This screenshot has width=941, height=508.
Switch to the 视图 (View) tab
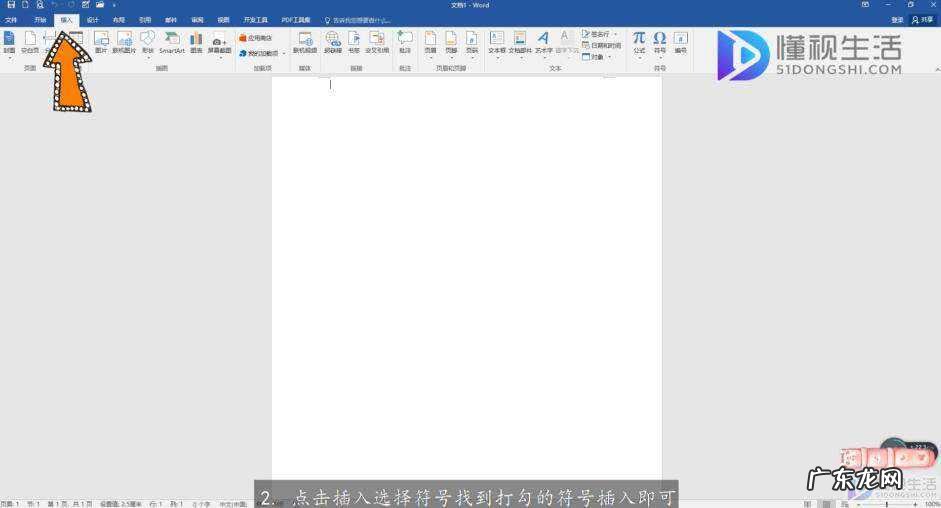point(223,20)
